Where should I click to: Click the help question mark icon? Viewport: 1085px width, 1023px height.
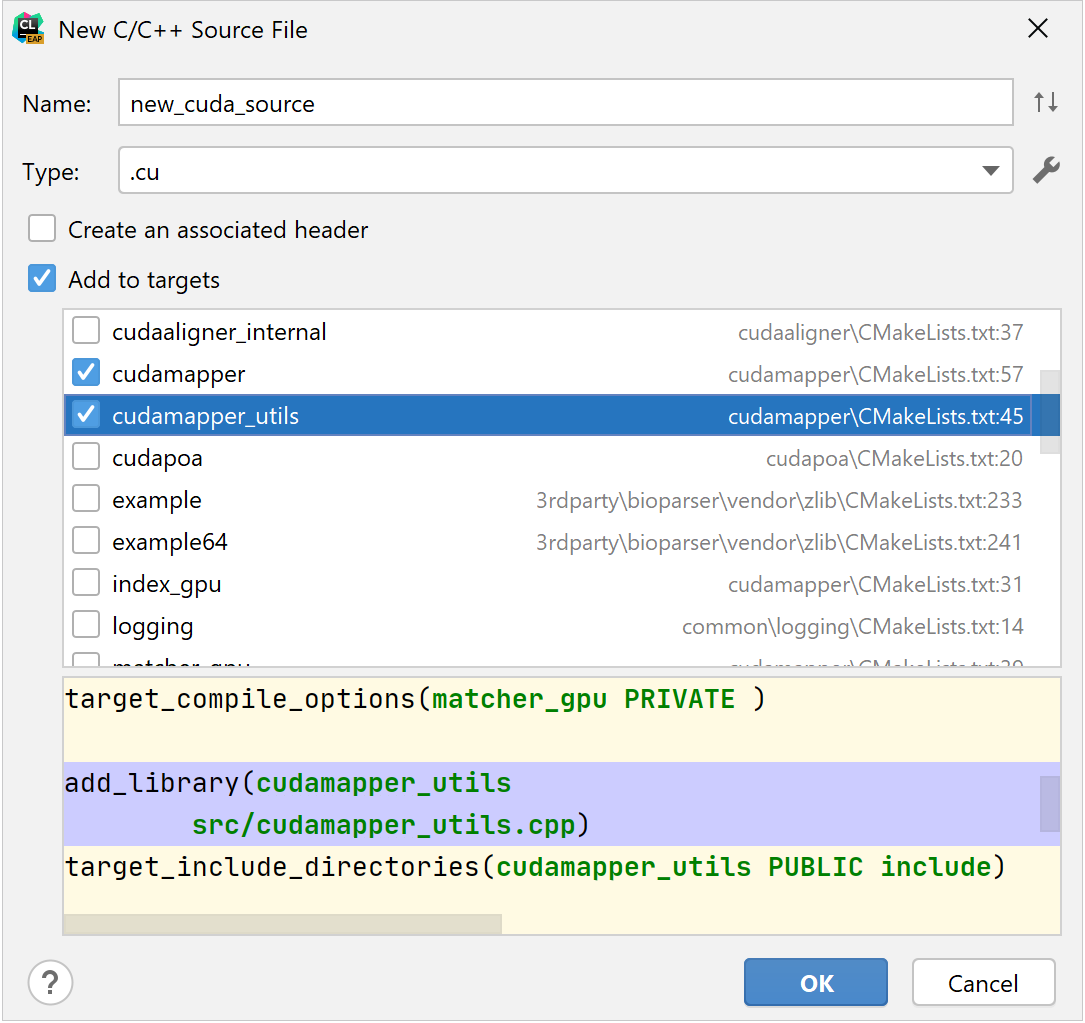point(50,983)
